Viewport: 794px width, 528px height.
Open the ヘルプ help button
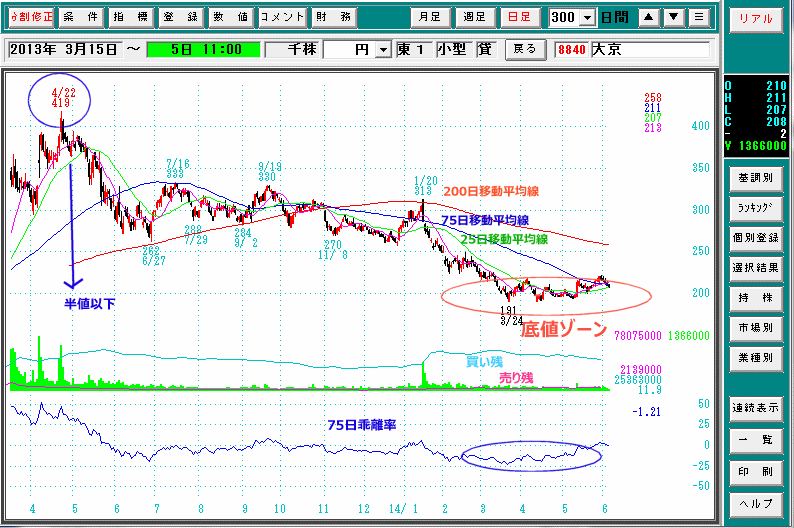[756, 504]
